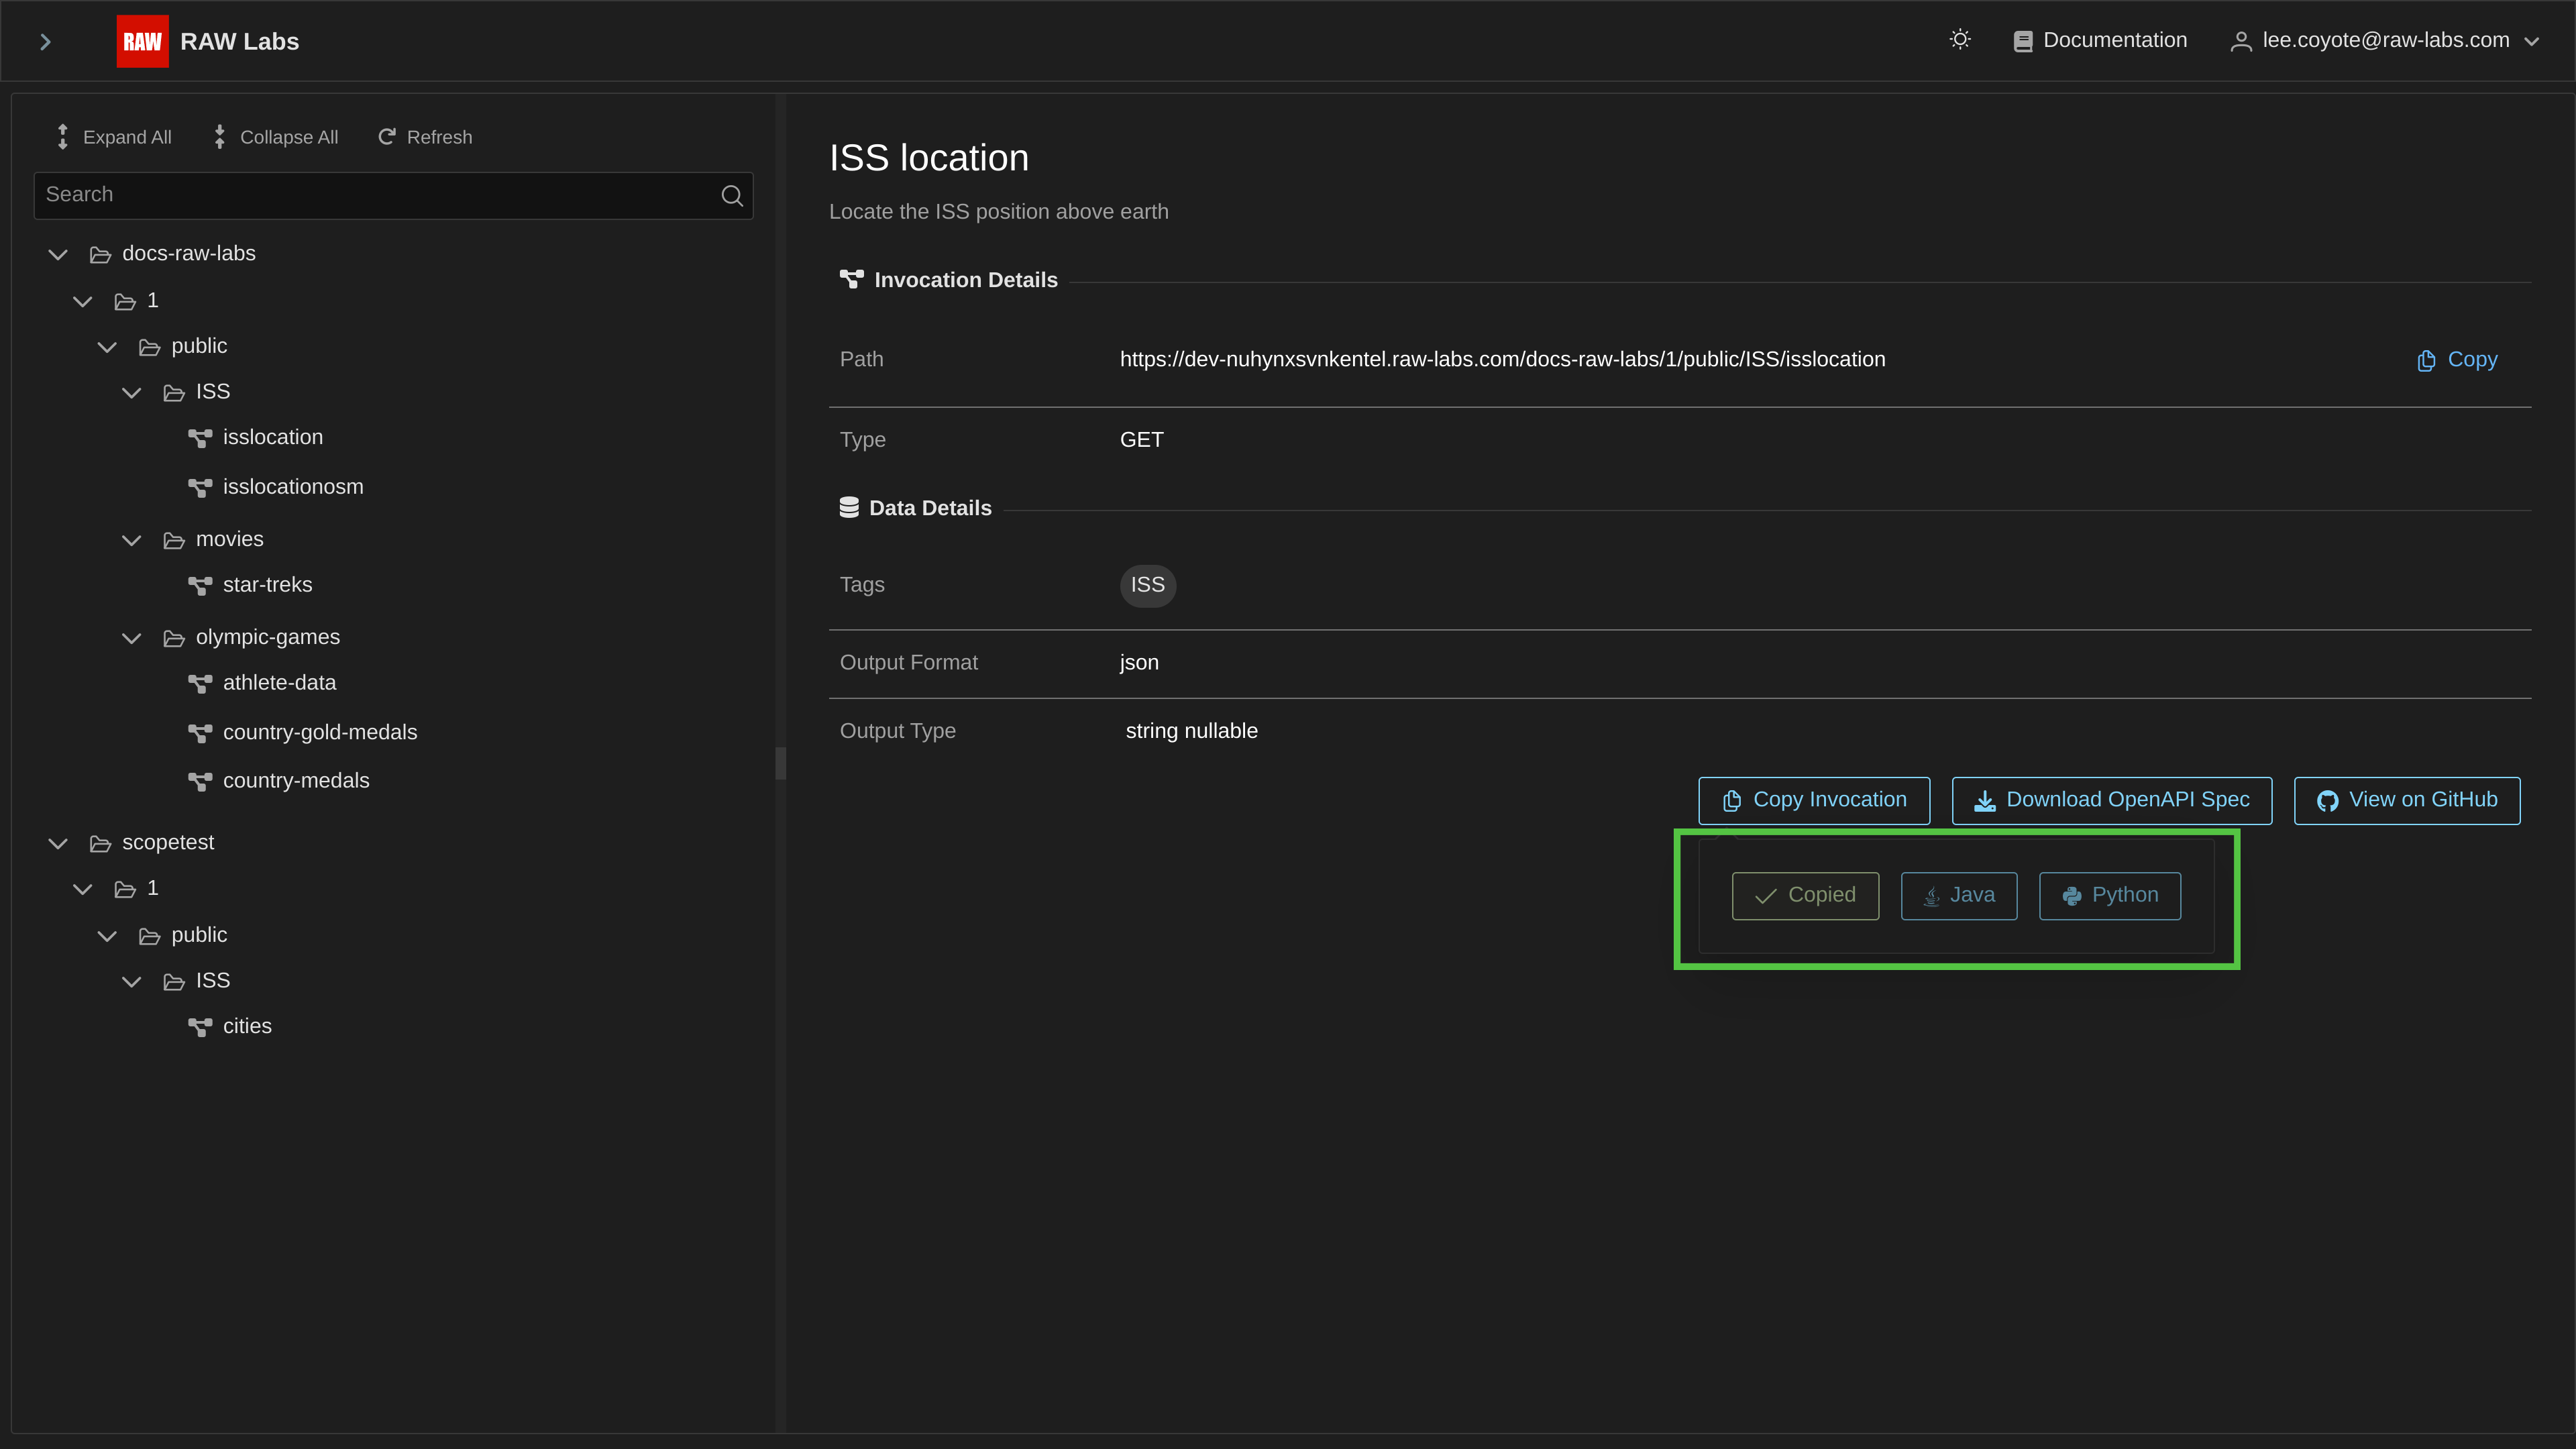Viewport: 2576px width, 1449px height.
Task: Open View on GitHub
Action: (2406, 800)
